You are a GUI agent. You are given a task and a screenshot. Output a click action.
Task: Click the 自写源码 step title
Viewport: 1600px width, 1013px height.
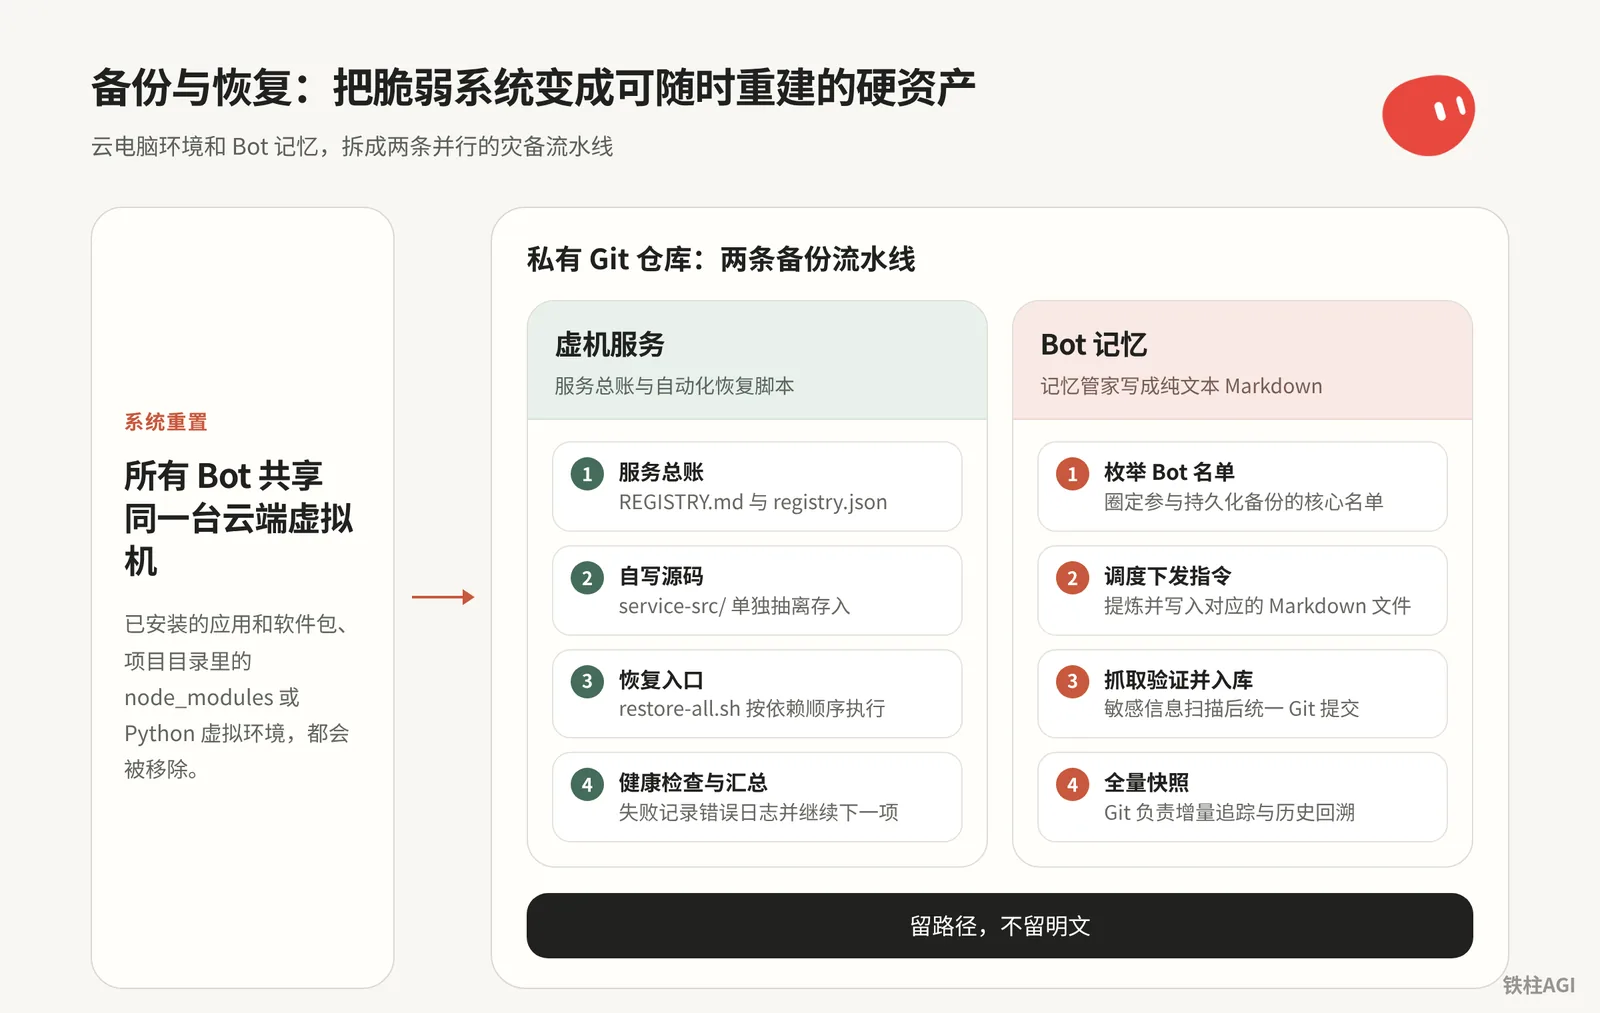661,576
